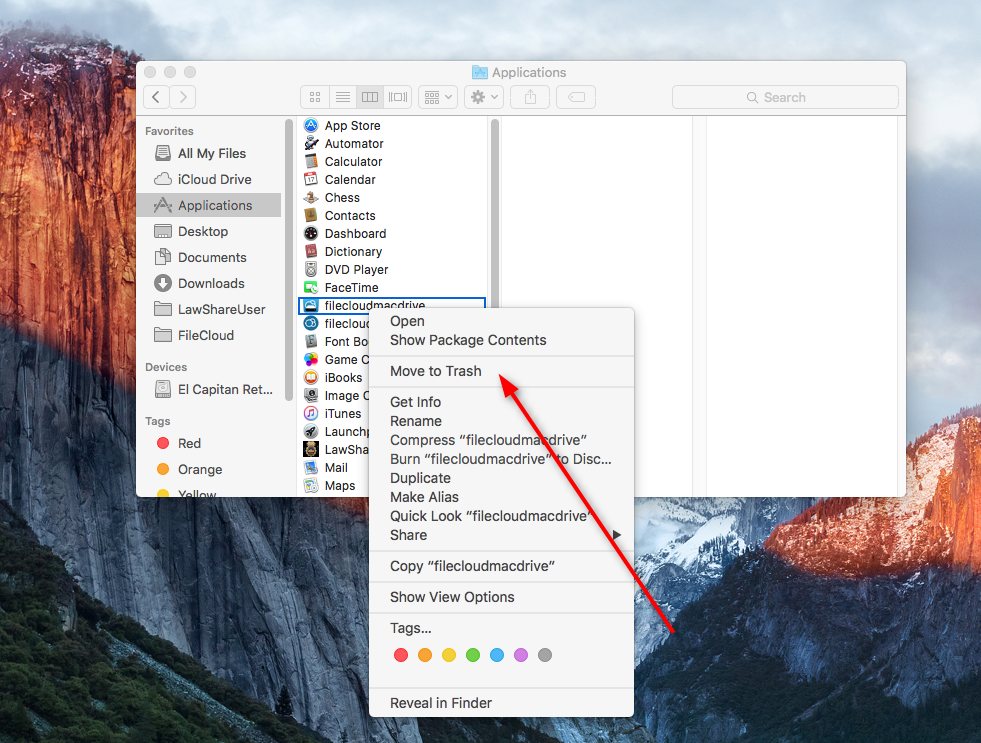Click the Edit Tags toolbar icon

coord(576,97)
